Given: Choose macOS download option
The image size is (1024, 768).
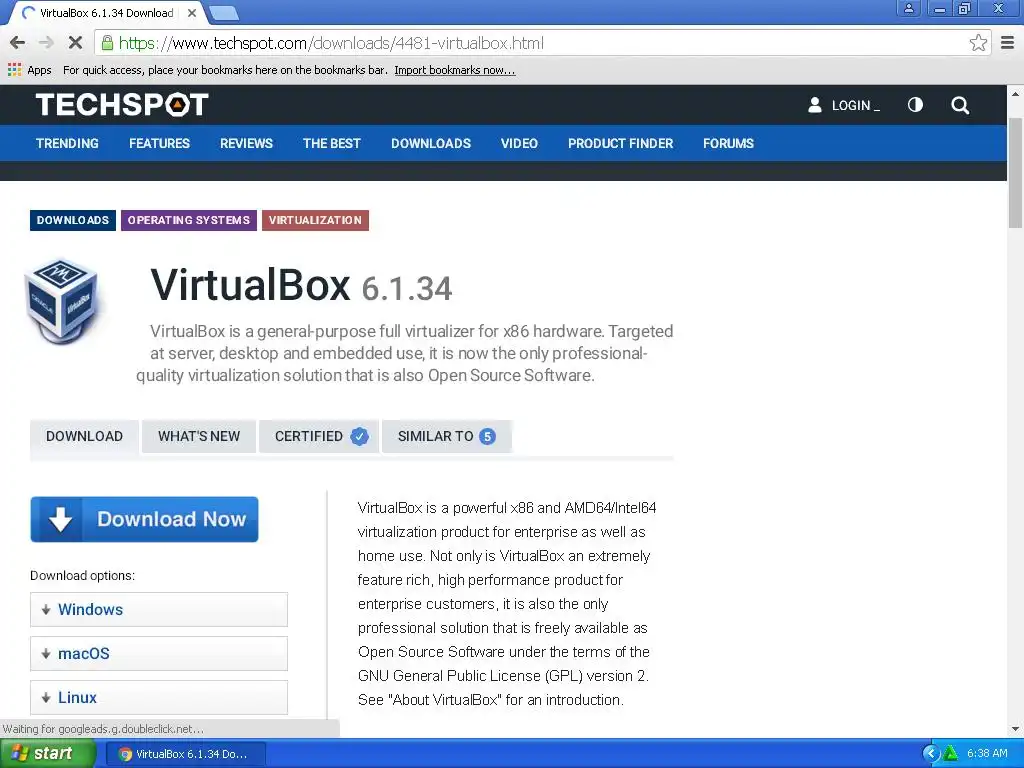Looking at the screenshot, I should 159,654.
